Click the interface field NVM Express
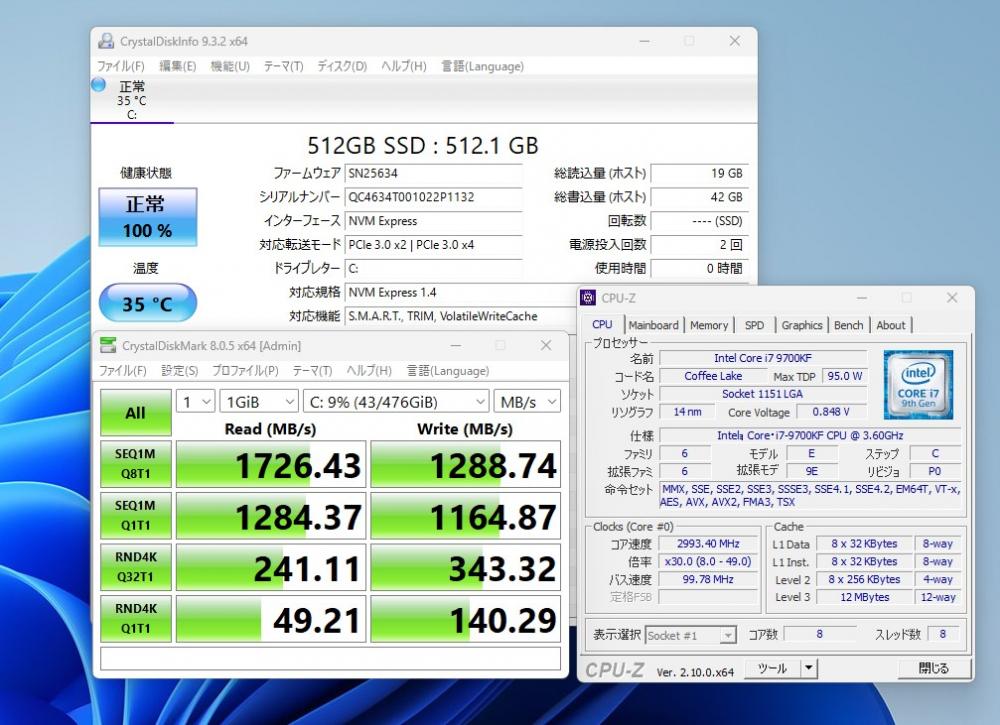The image size is (1000, 725). [x=434, y=221]
